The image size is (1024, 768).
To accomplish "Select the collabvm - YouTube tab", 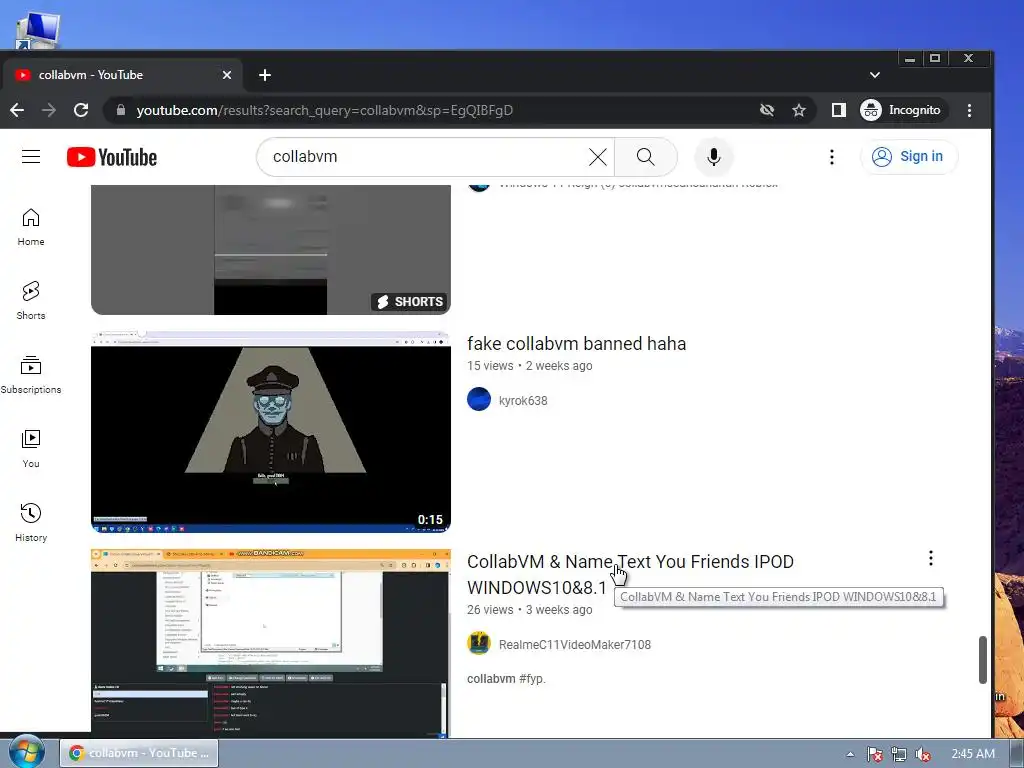I will 121,75.
